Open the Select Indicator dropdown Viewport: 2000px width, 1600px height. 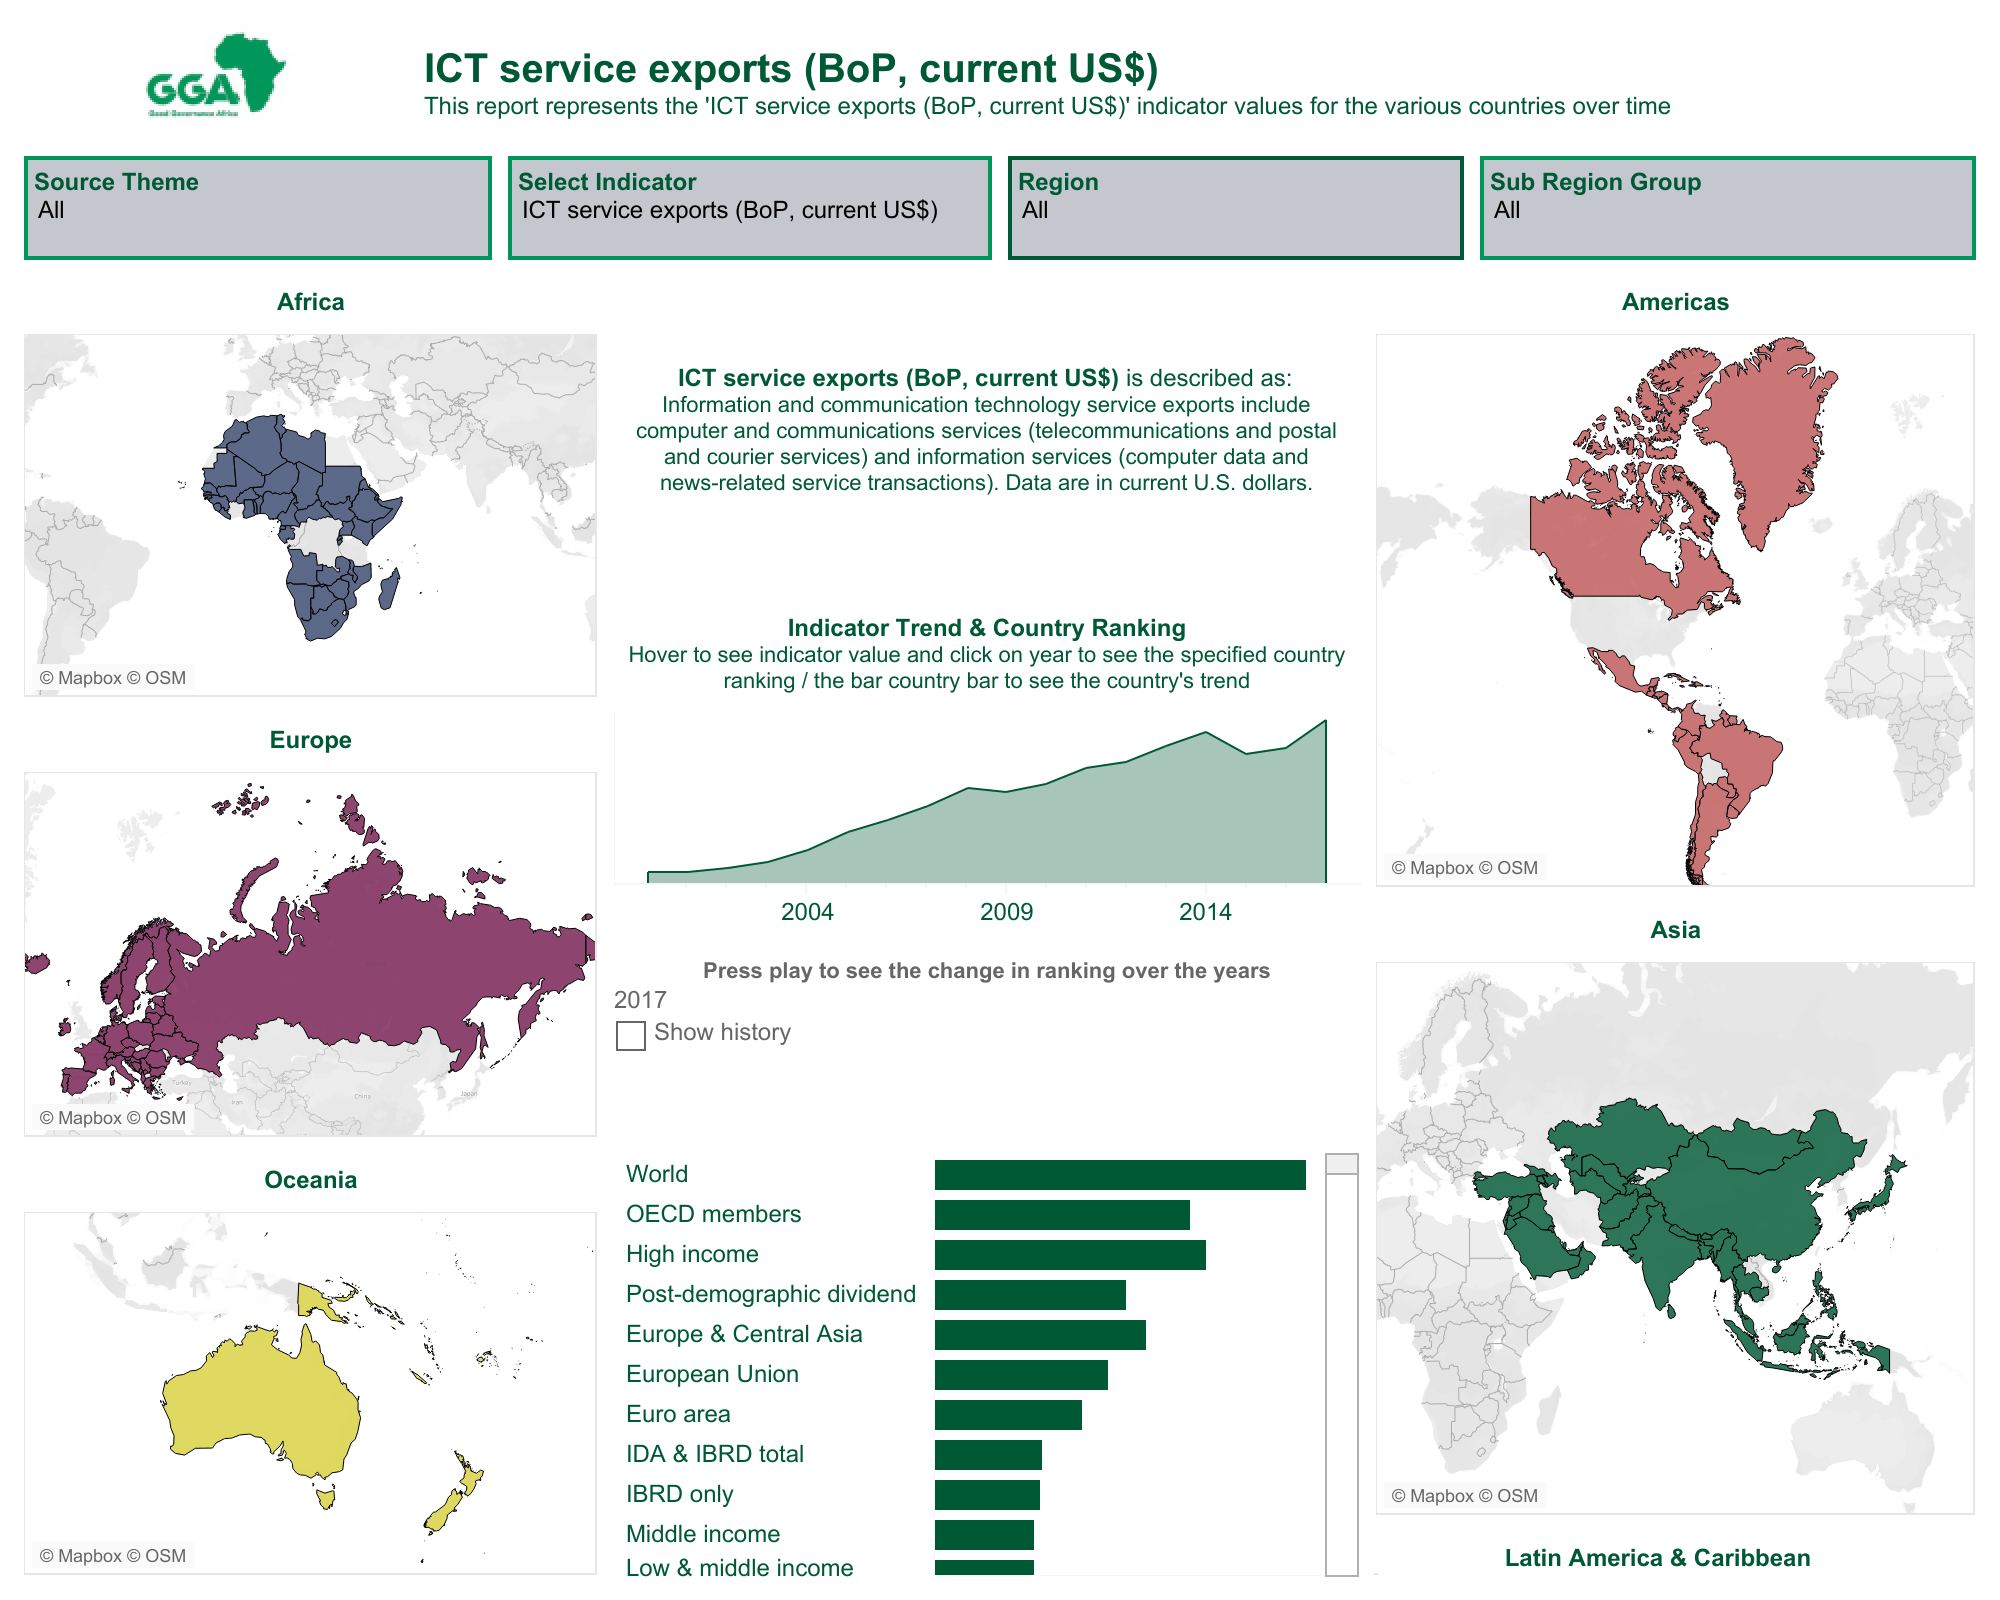coord(749,210)
